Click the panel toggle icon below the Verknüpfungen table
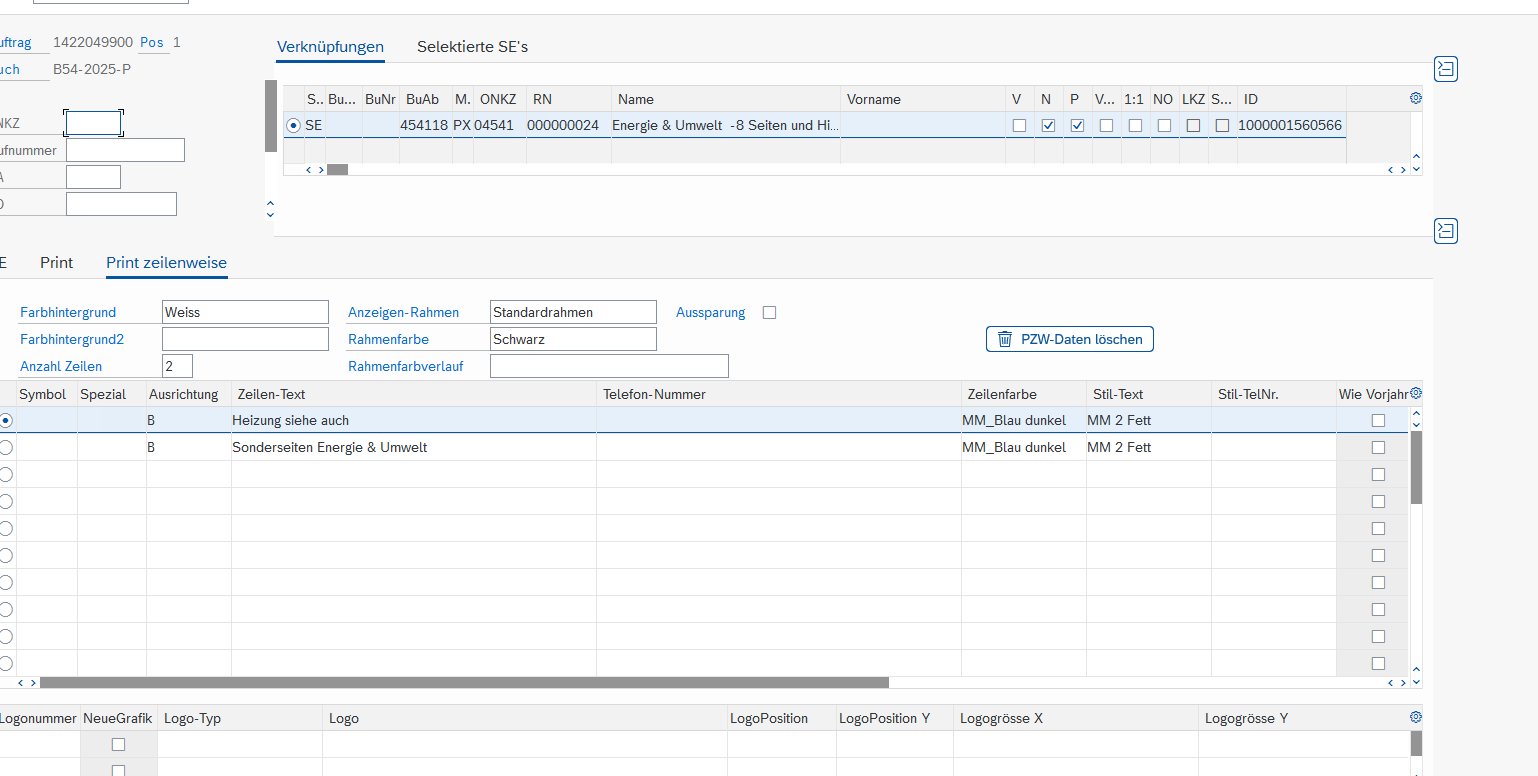The width and height of the screenshot is (1538, 776). [1446, 231]
